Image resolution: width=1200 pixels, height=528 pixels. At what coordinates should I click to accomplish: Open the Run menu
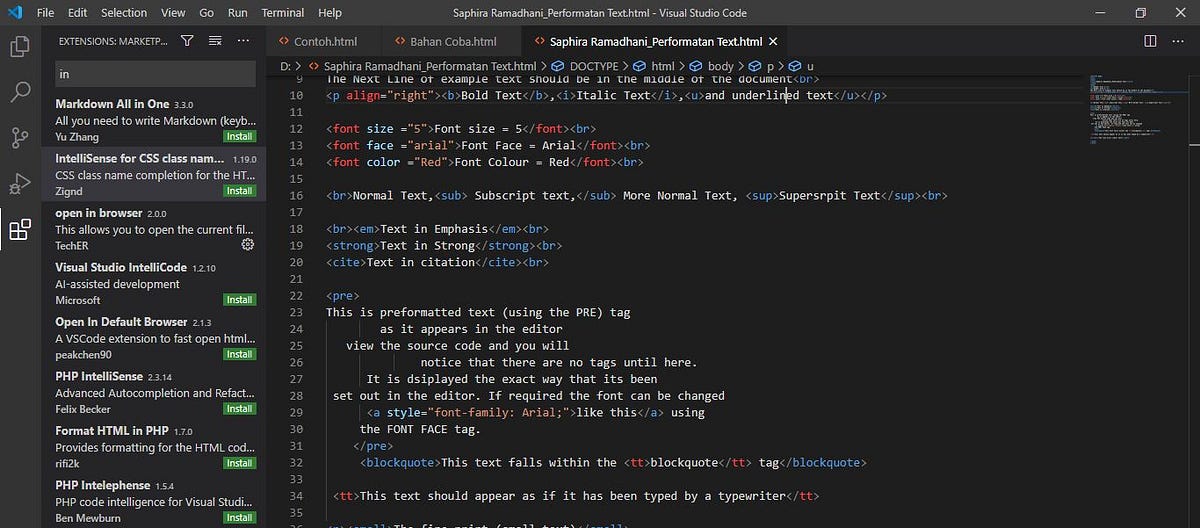238,13
